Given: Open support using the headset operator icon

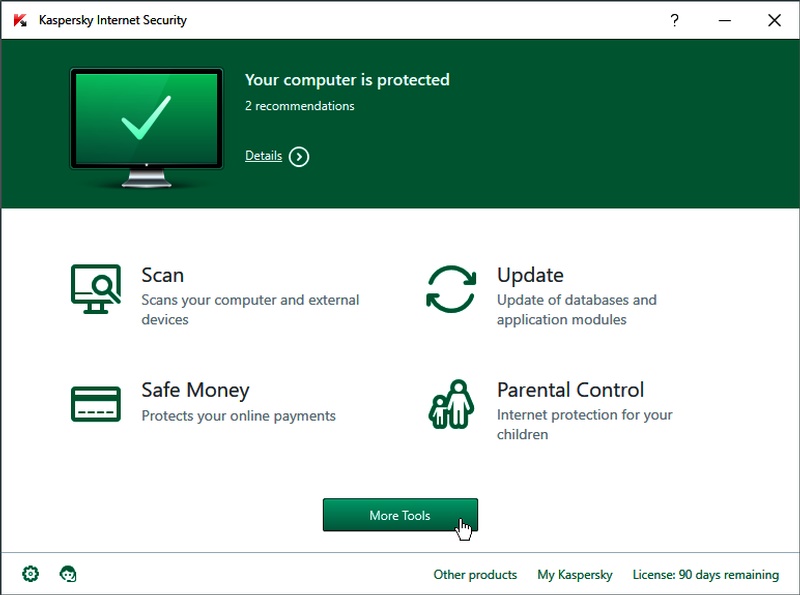Looking at the screenshot, I should tap(67, 574).
